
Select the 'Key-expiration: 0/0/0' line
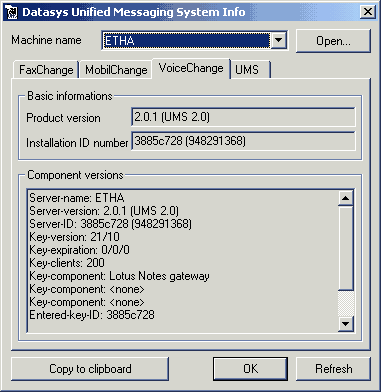coord(79,250)
